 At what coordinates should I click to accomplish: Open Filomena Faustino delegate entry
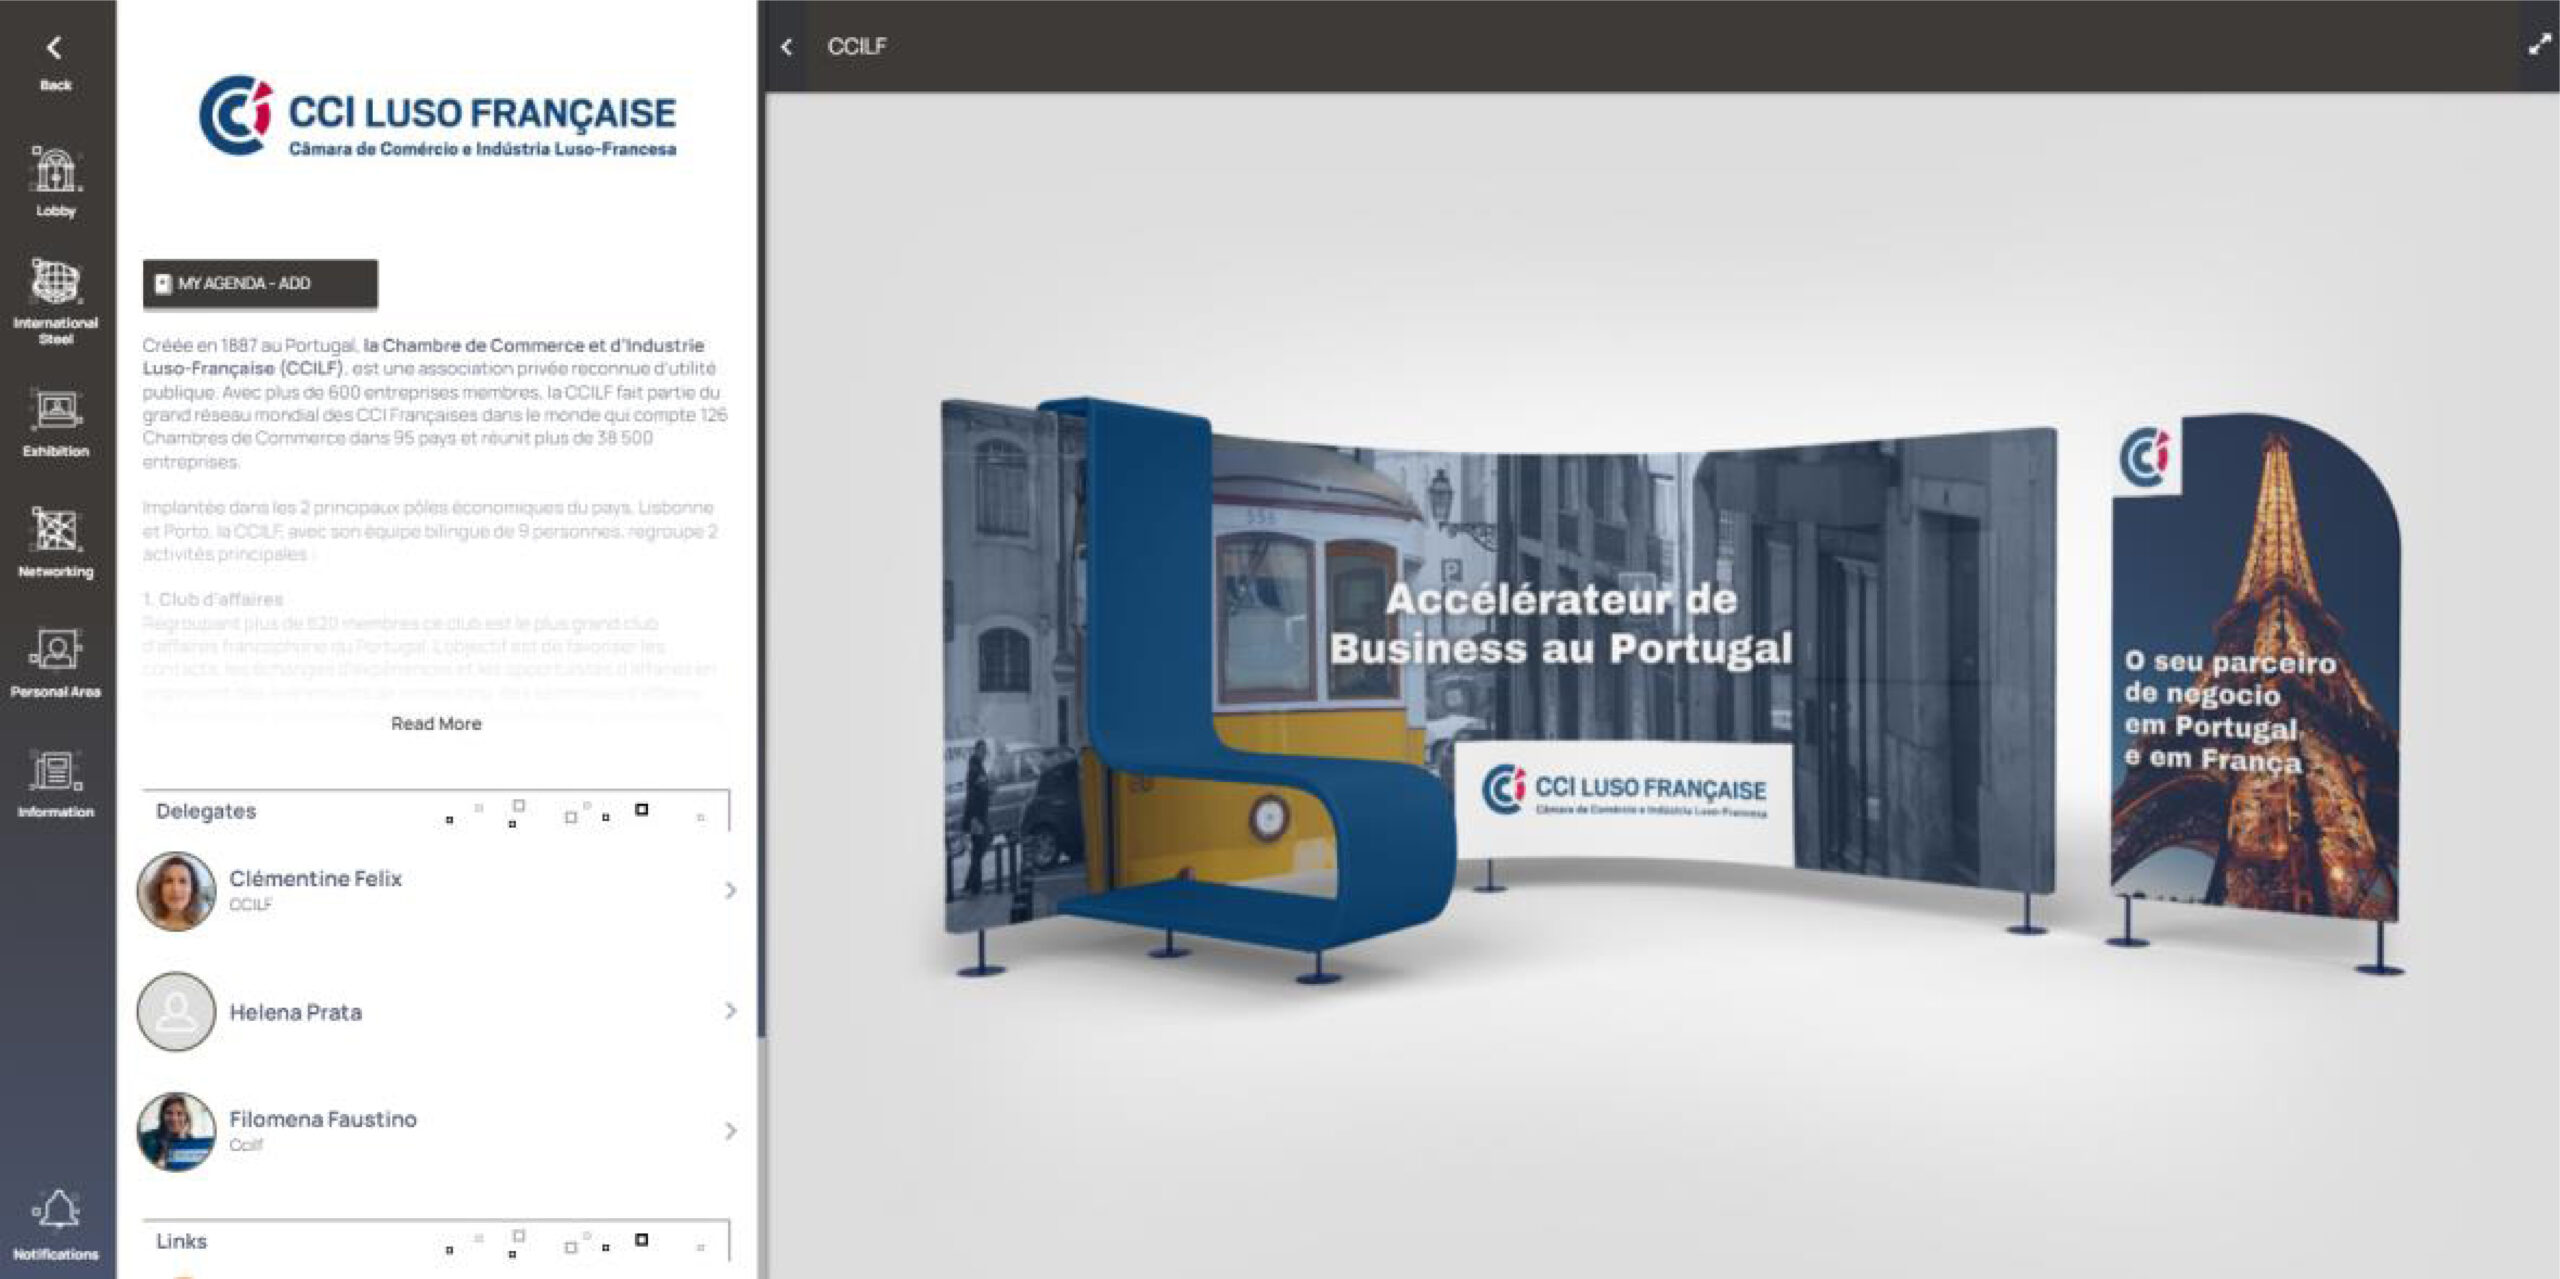click(437, 1131)
